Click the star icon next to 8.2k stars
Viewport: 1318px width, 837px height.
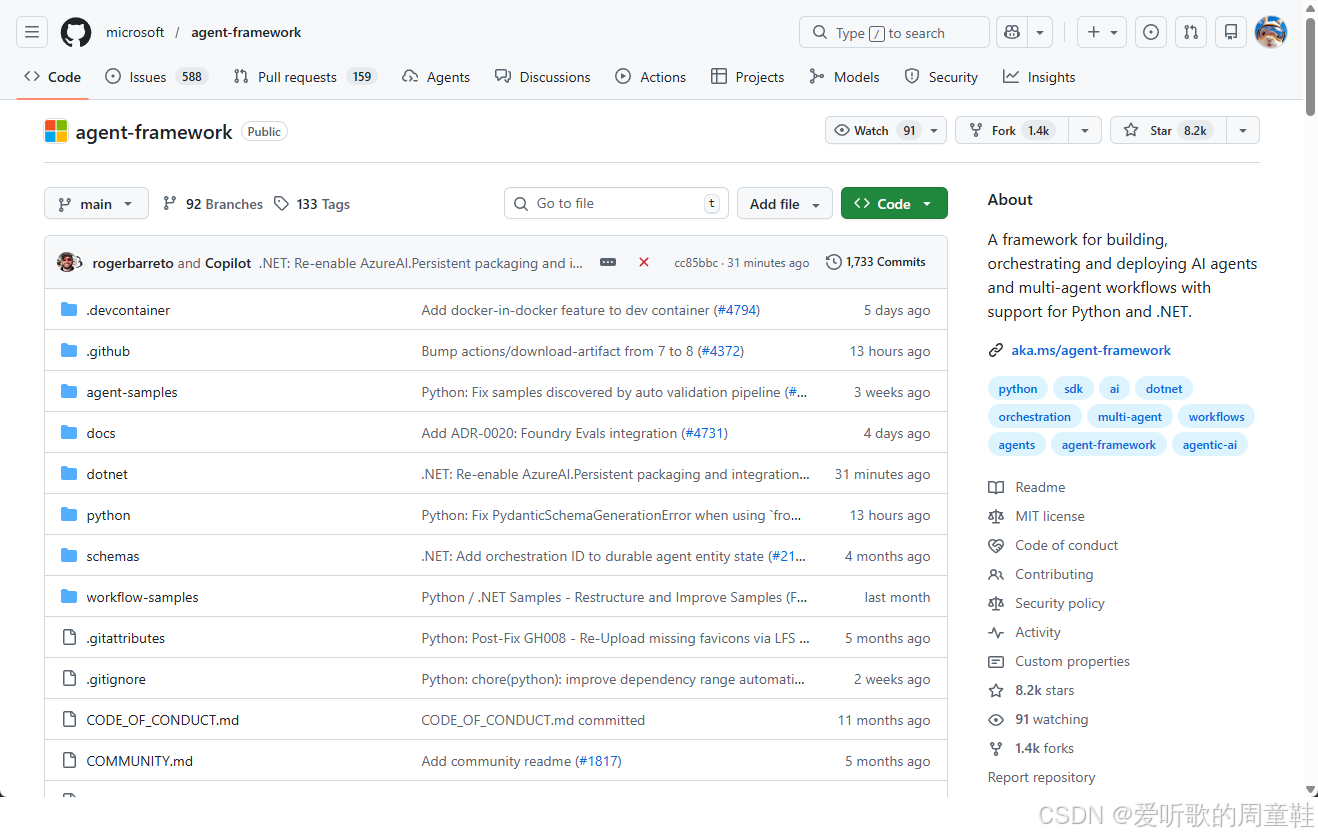tap(996, 690)
